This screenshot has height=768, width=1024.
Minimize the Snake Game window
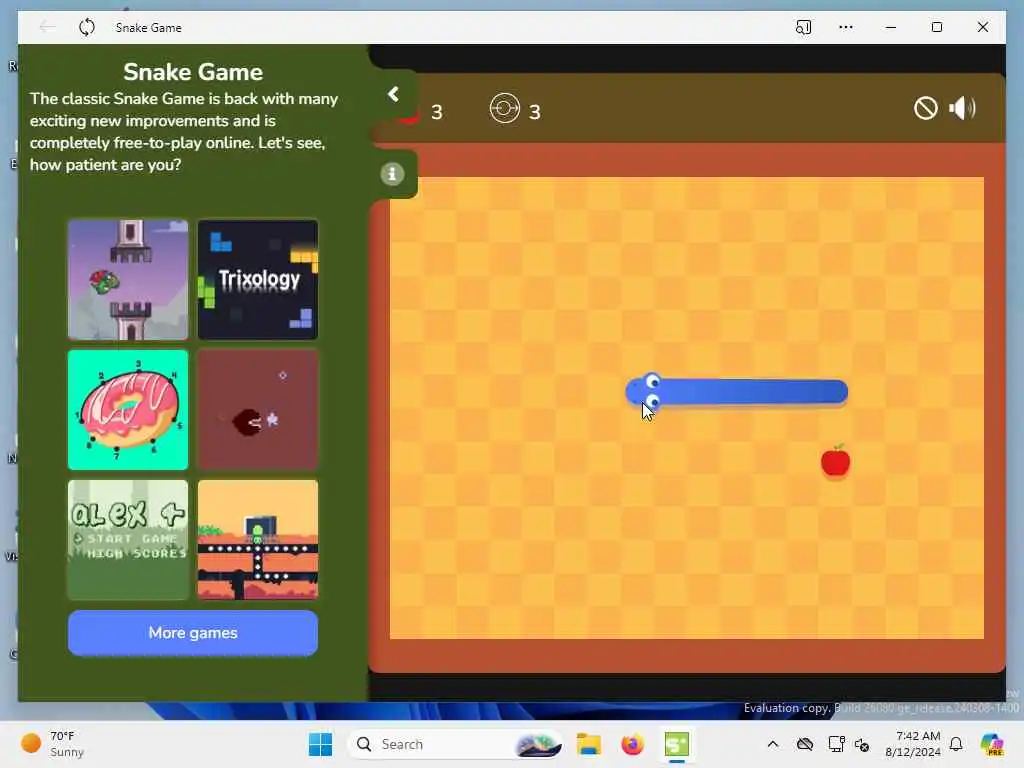[891, 27]
